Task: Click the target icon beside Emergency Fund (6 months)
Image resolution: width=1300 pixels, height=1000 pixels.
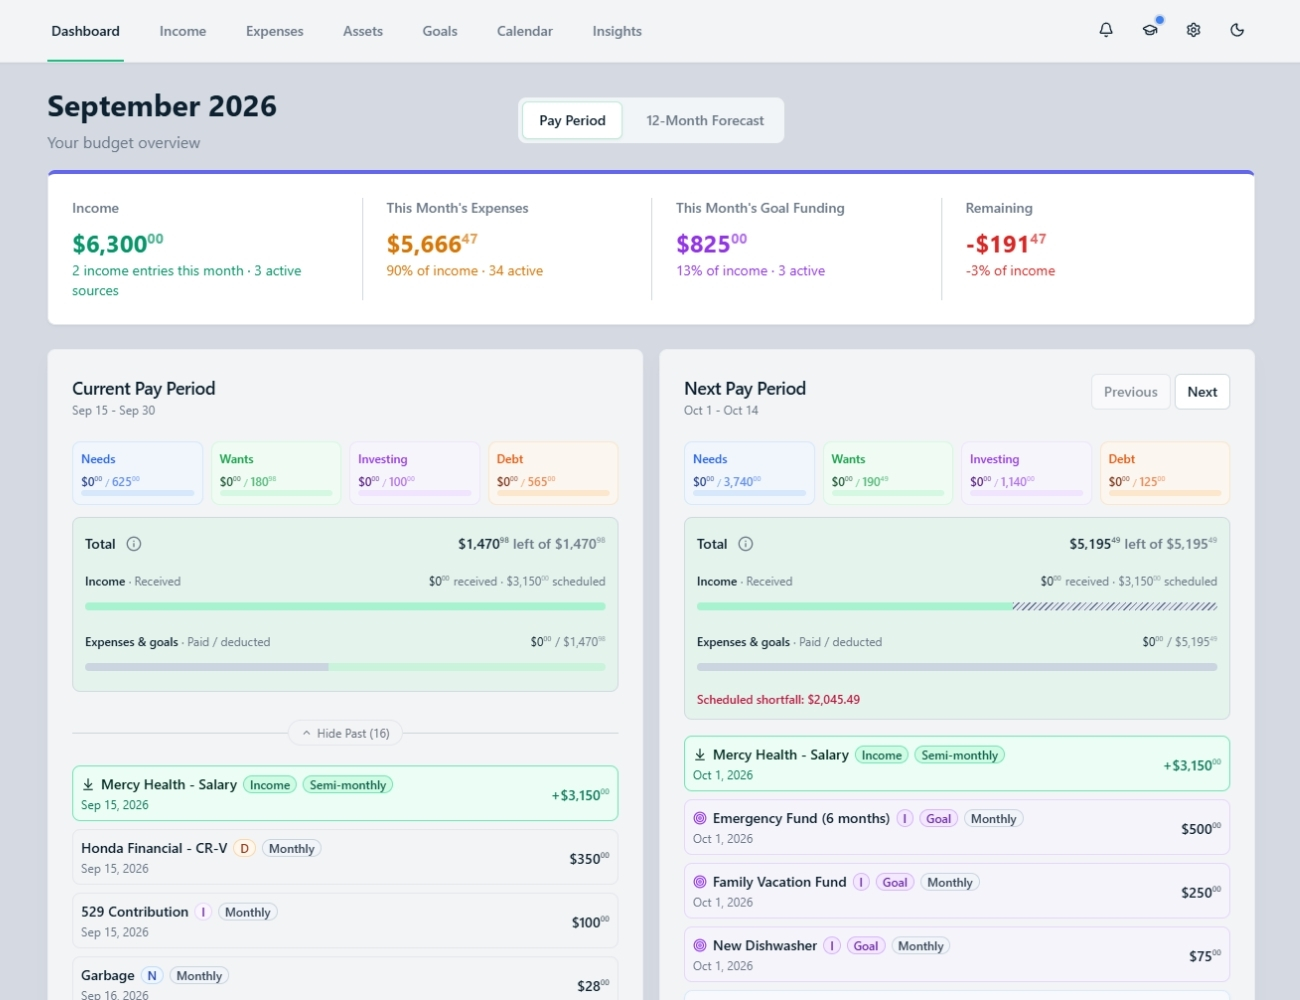Action: tap(700, 818)
